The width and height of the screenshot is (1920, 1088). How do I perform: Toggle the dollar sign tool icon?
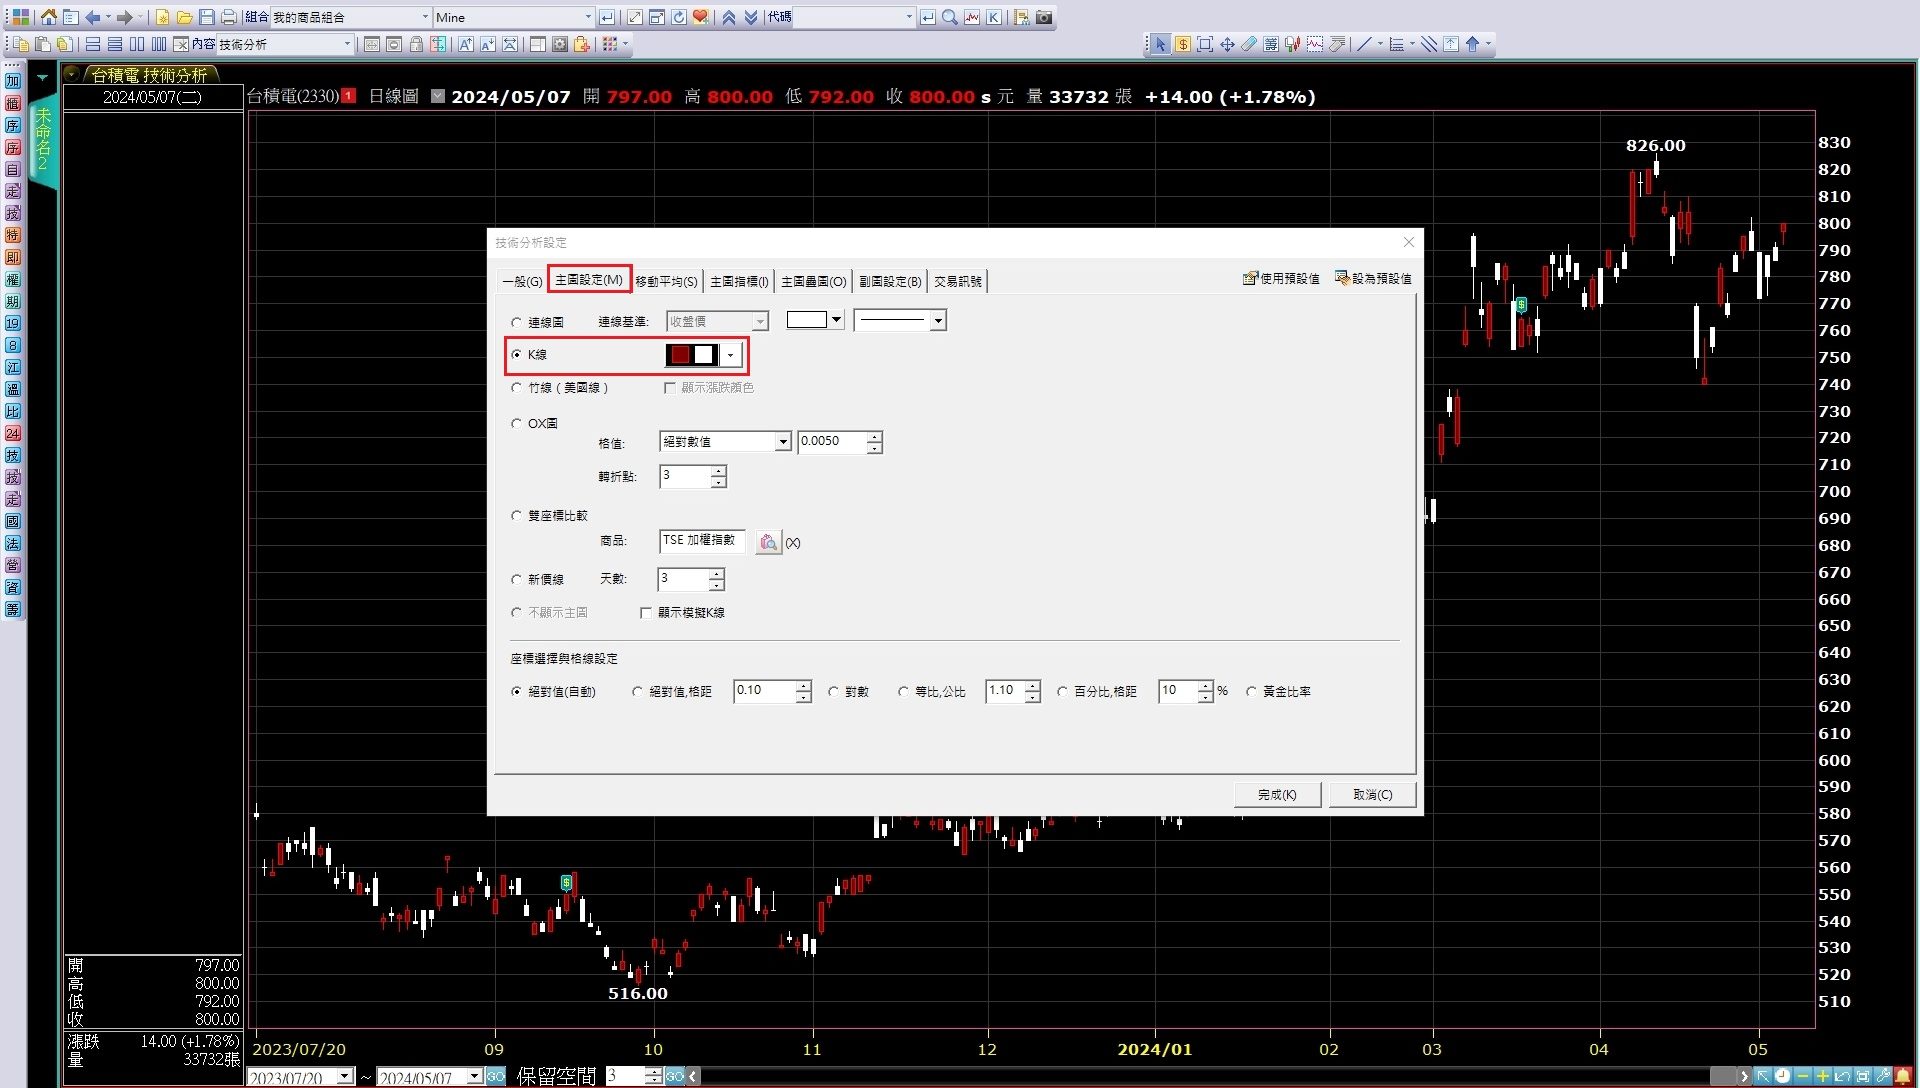1183,44
